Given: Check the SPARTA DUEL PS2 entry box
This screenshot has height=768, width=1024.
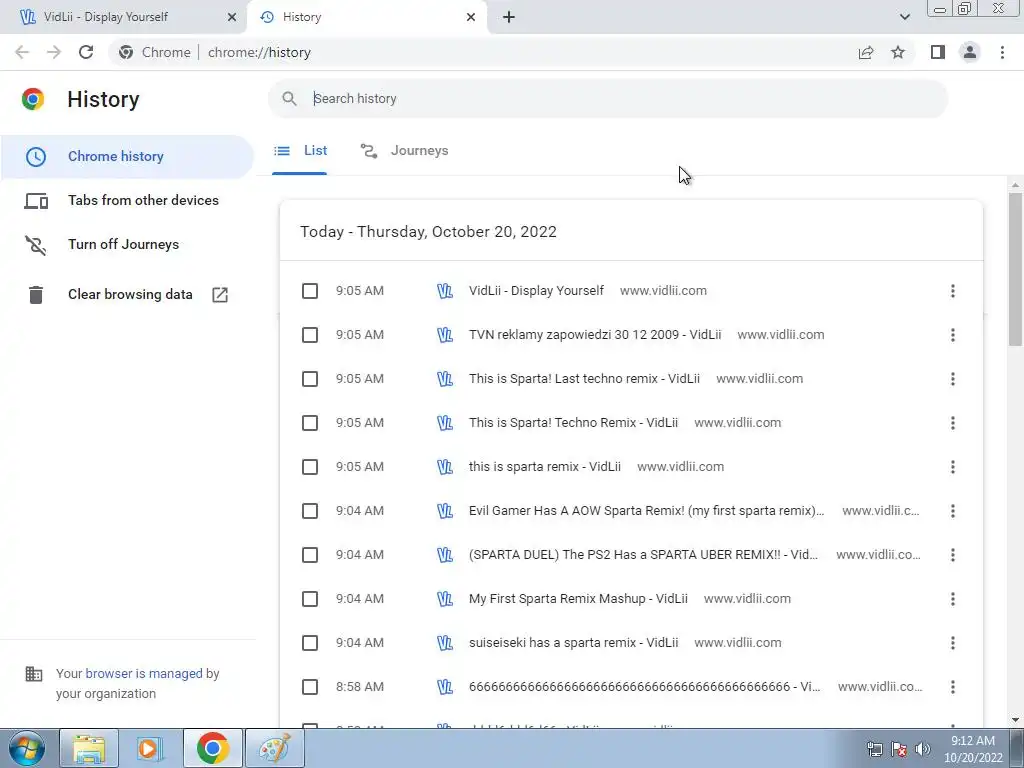Looking at the screenshot, I should point(310,555).
